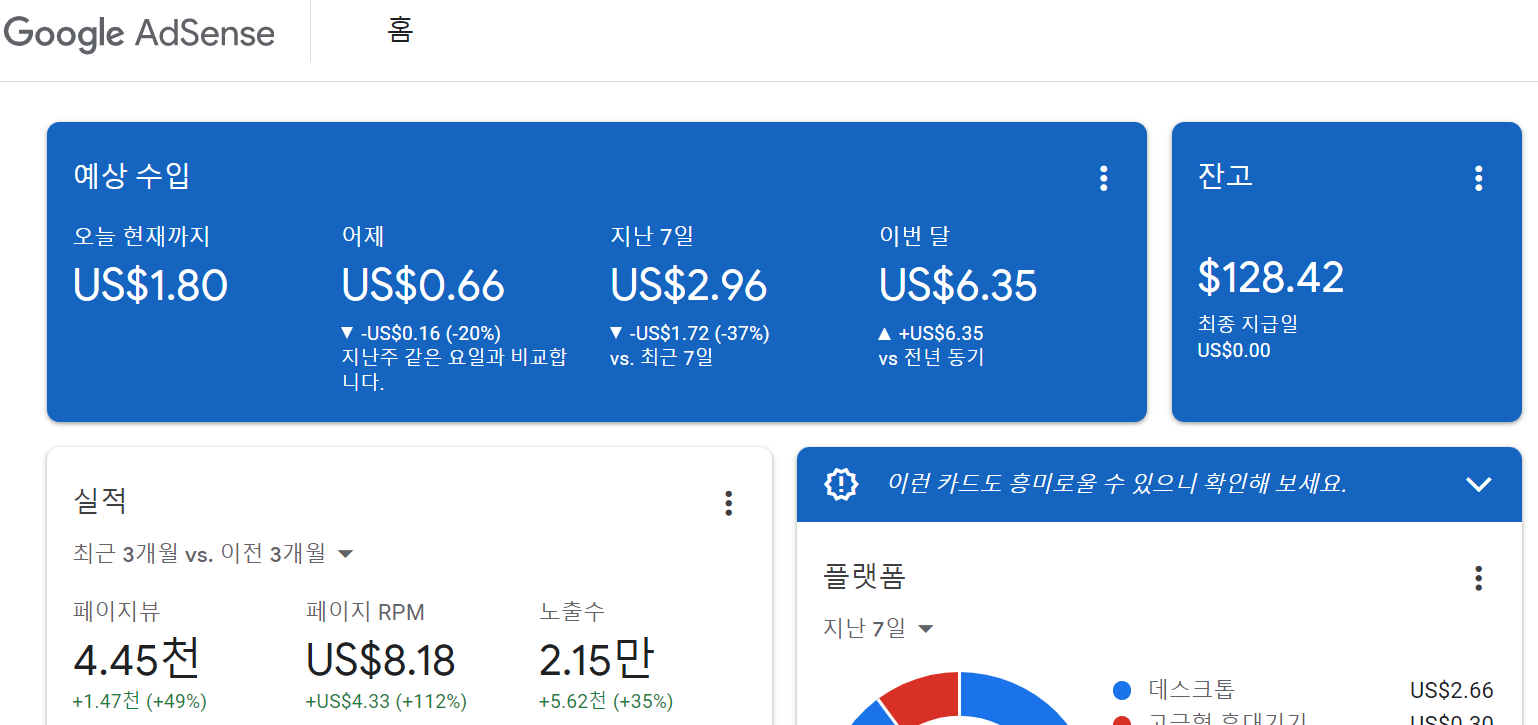The width and height of the screenshot is (1538, 725).
Task: Click the +5.62천 (+35%) impressions change
Action: [606, 701]
